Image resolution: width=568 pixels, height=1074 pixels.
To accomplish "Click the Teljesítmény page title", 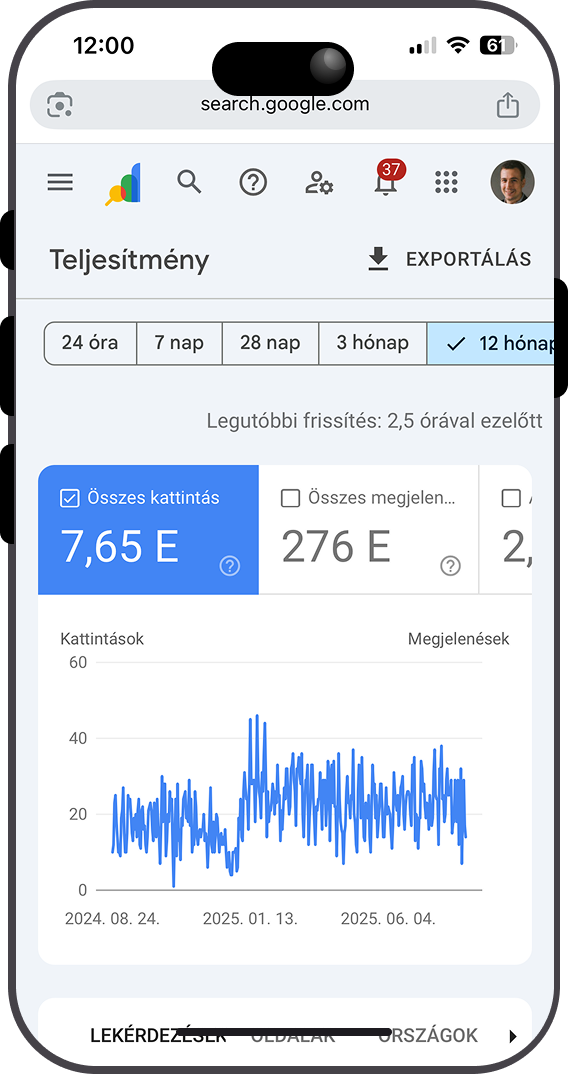I will click(129, 260).
